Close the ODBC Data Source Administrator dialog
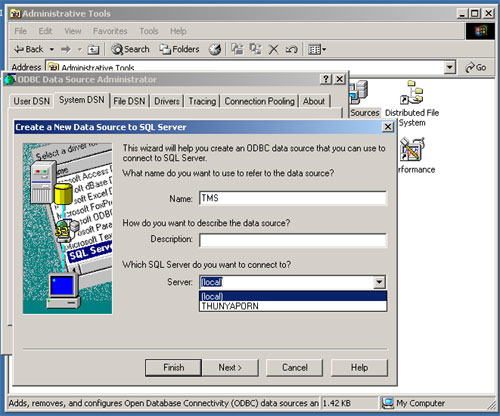The image size is (500, 416). tap(339, 79)
